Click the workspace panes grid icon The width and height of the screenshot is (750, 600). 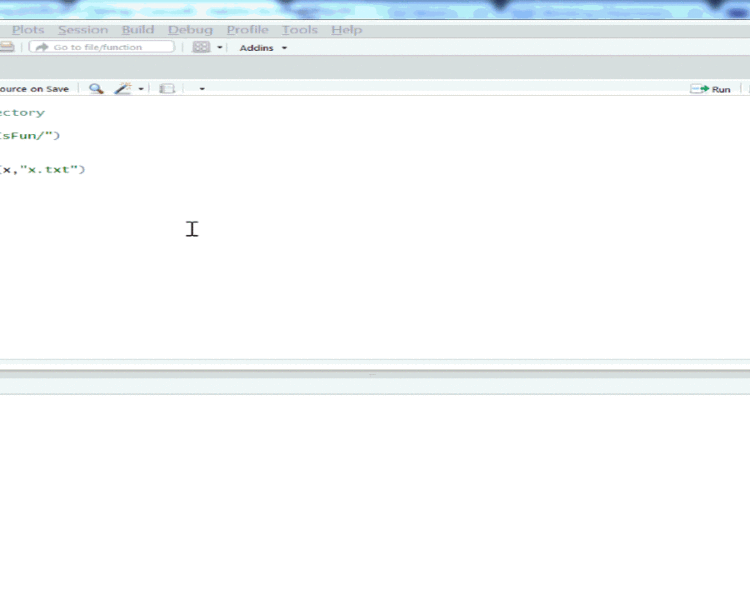[x=201, y=47]
